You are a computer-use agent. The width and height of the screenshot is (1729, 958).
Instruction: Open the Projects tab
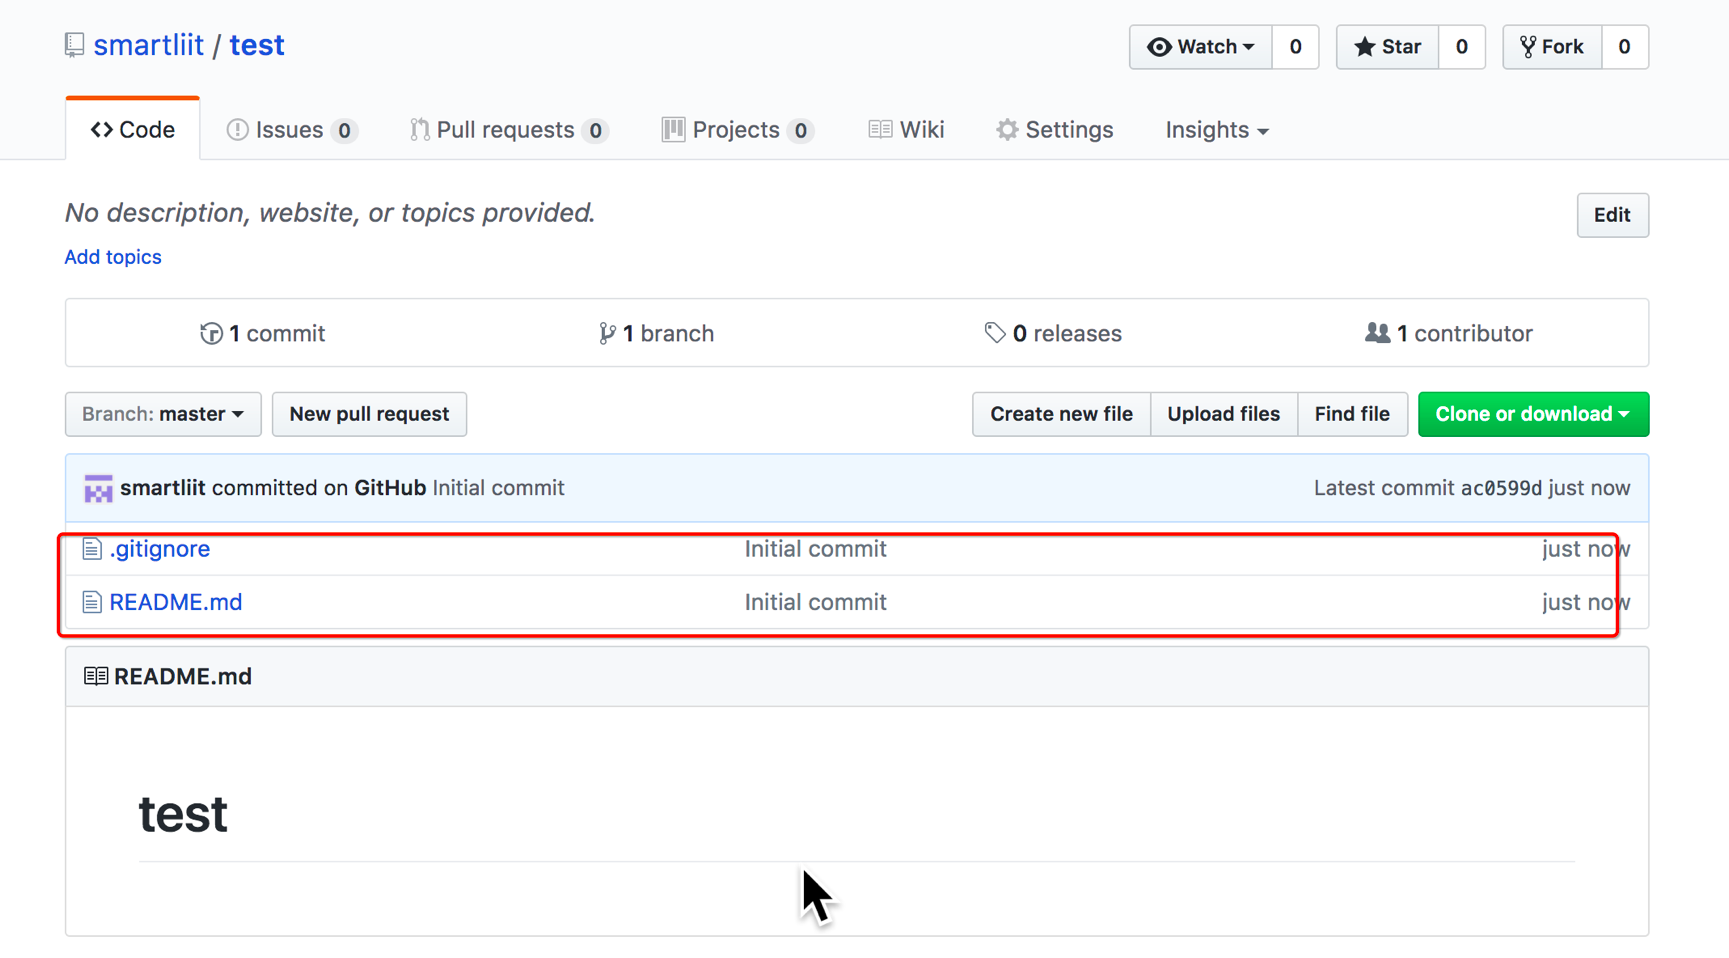coord(737,130)
